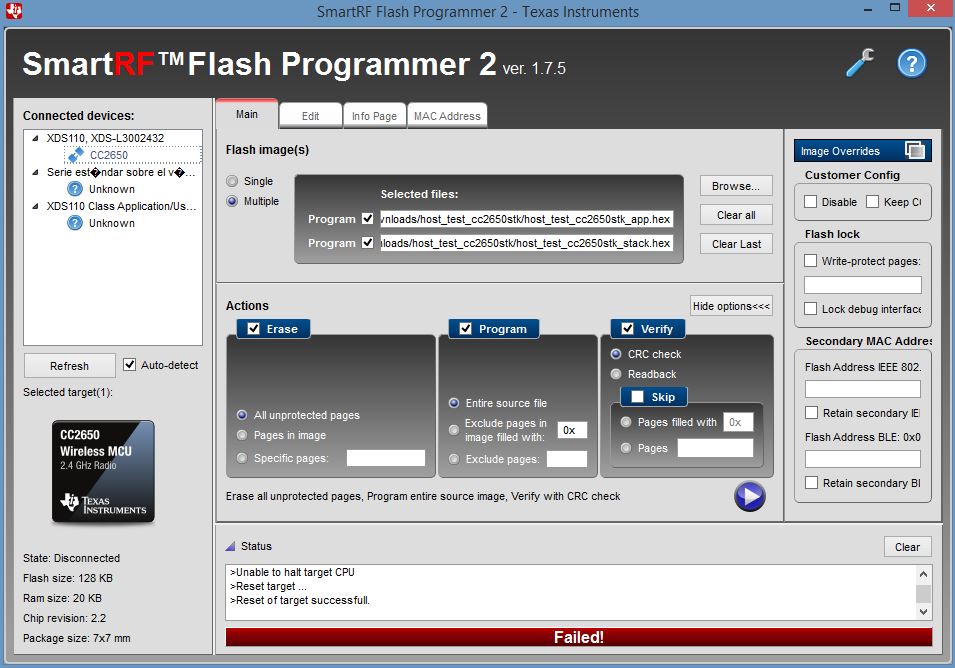This screenshot has width=955, height=668.
Task: Click the Flash Address BLE input field
Action: 862,459
